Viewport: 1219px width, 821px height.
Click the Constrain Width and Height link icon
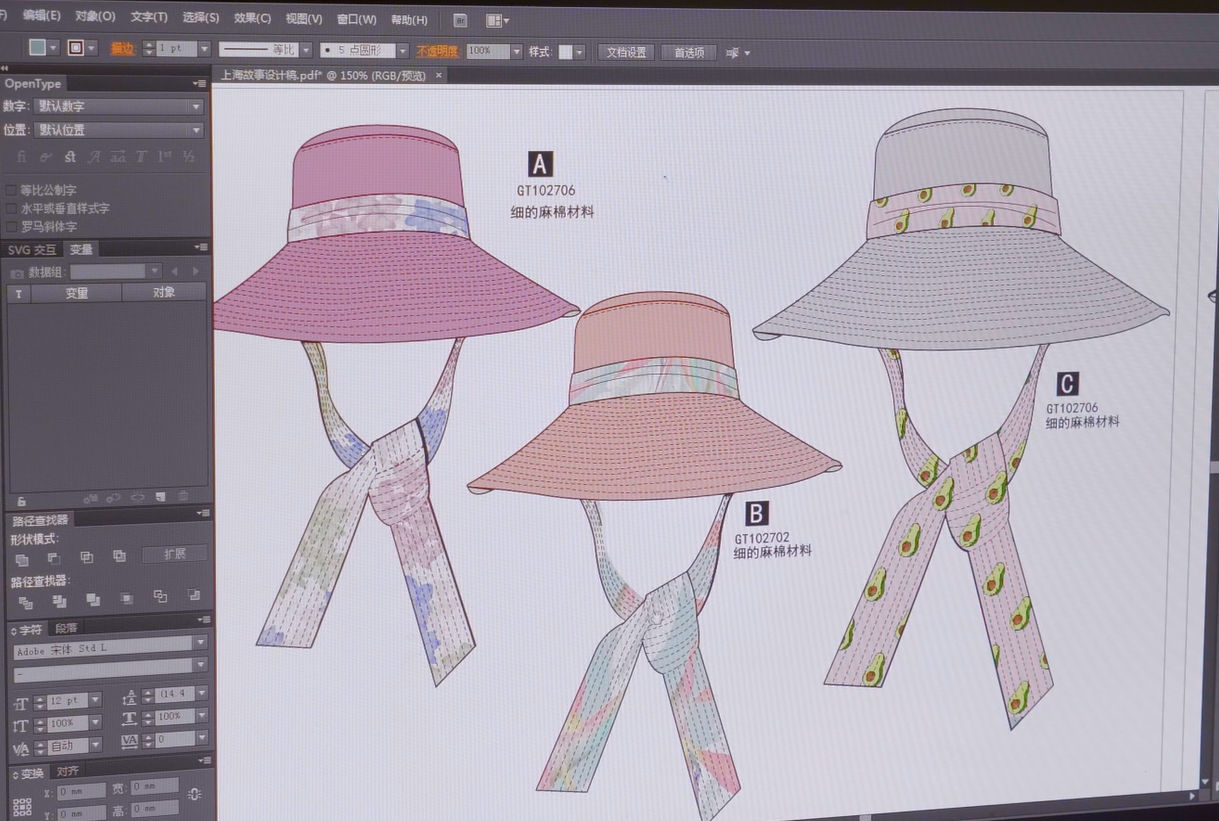[194, 794]
